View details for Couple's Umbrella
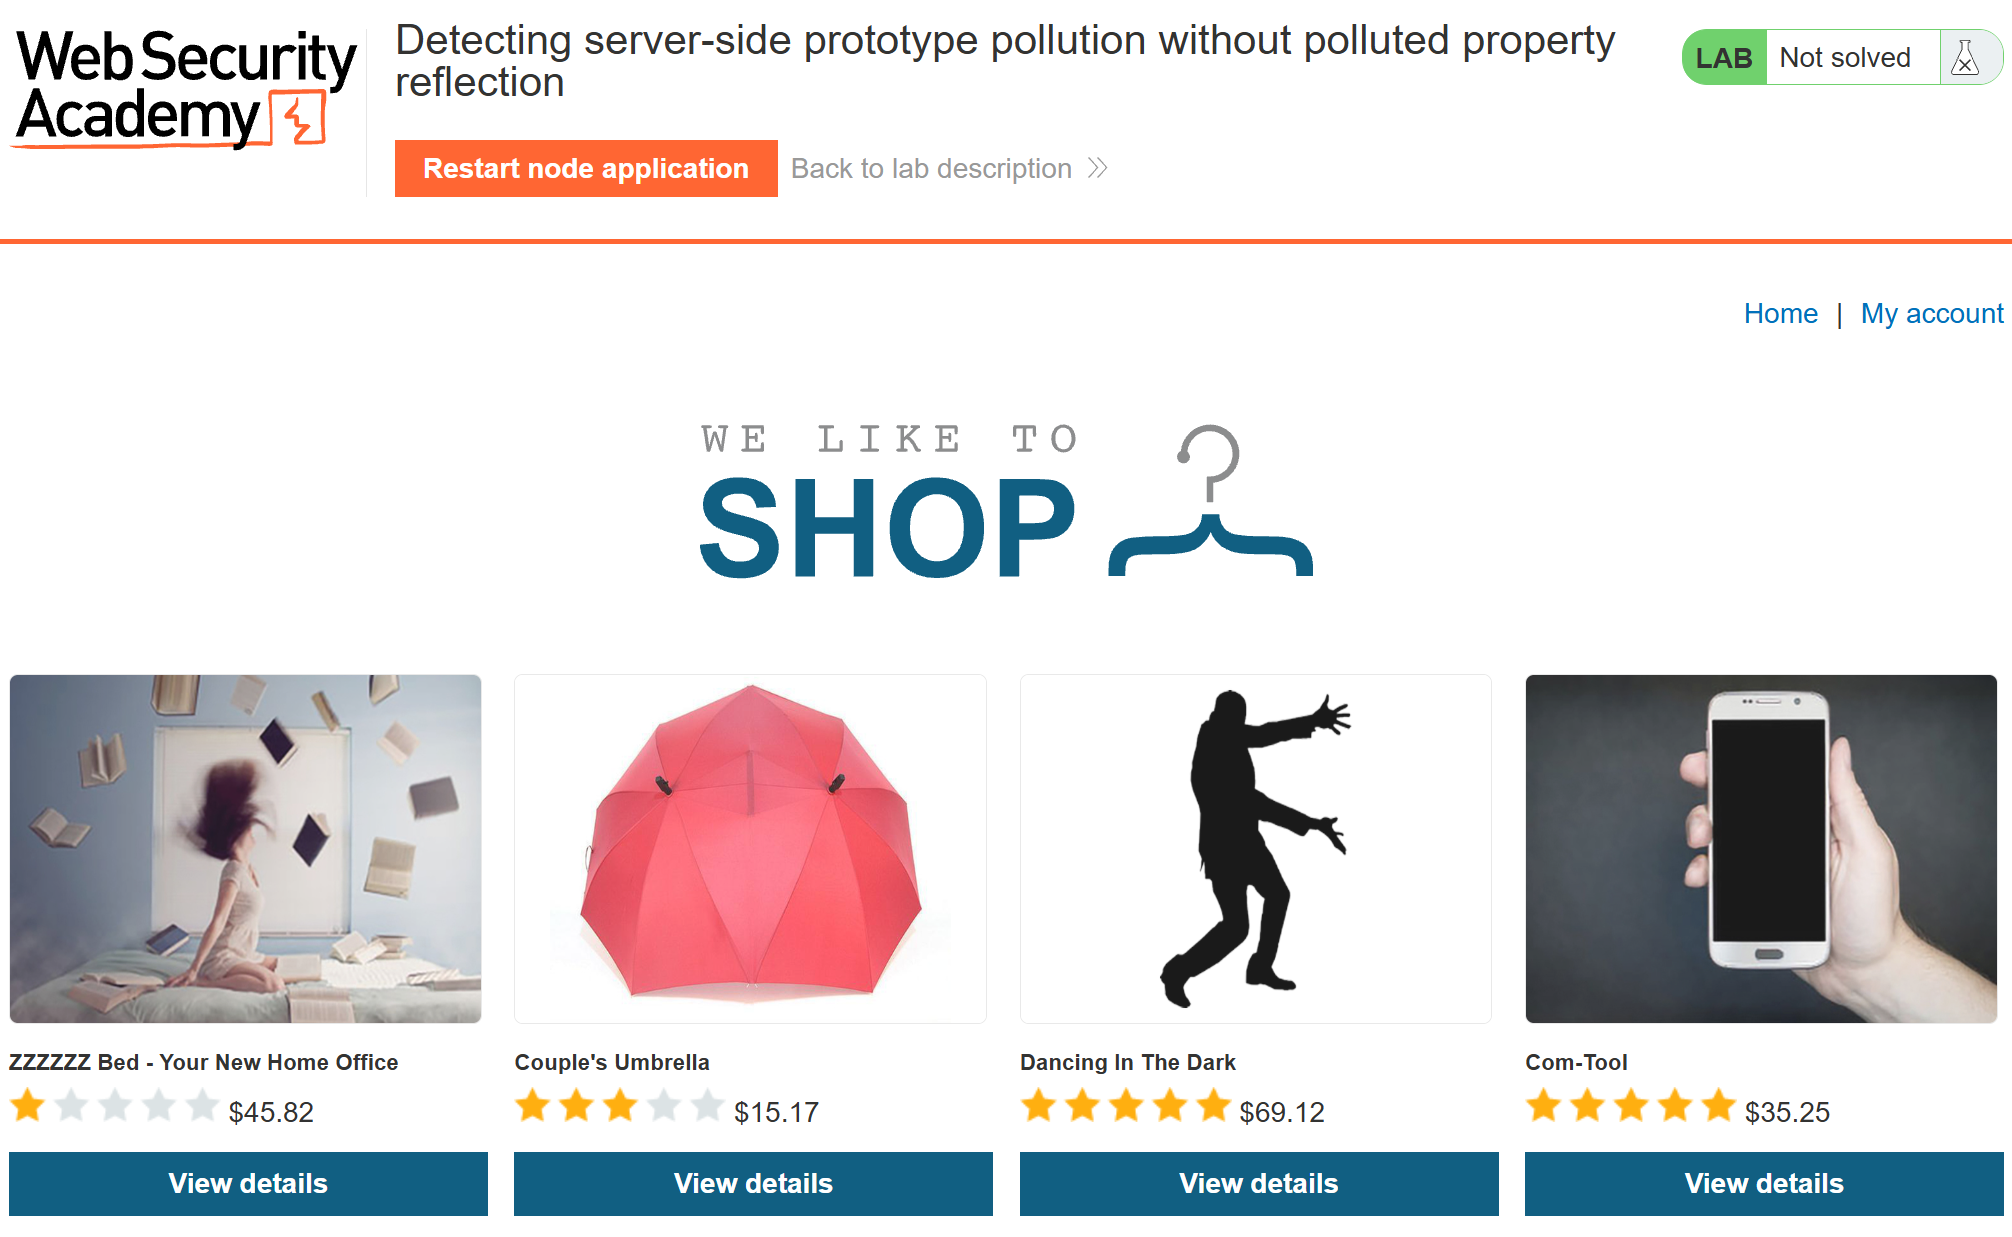Viewport: 2012px width, 1237px height. point(753,1184)
